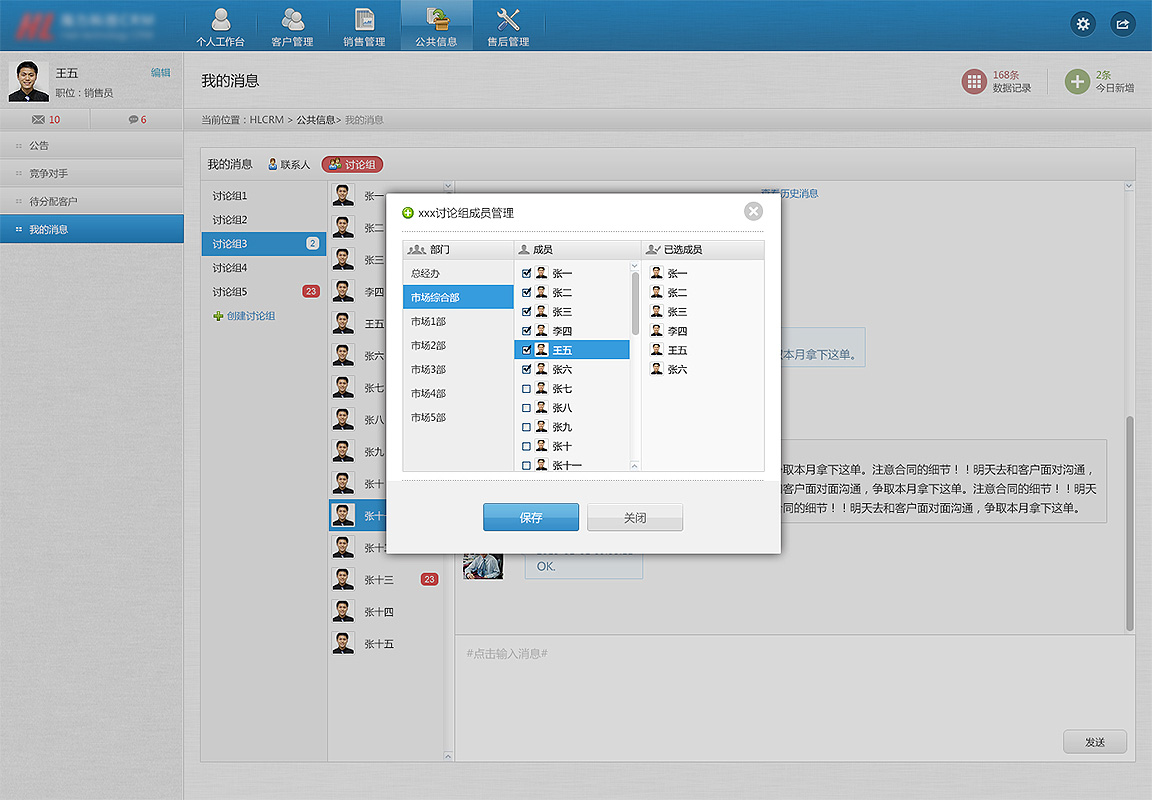Select 市场1部 department
1152x800 pixels.
428,322
